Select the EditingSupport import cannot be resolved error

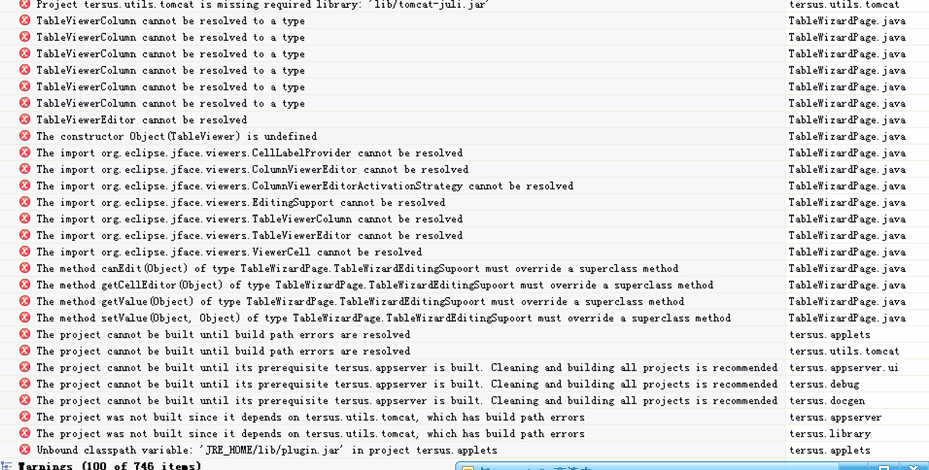(240, 203)
